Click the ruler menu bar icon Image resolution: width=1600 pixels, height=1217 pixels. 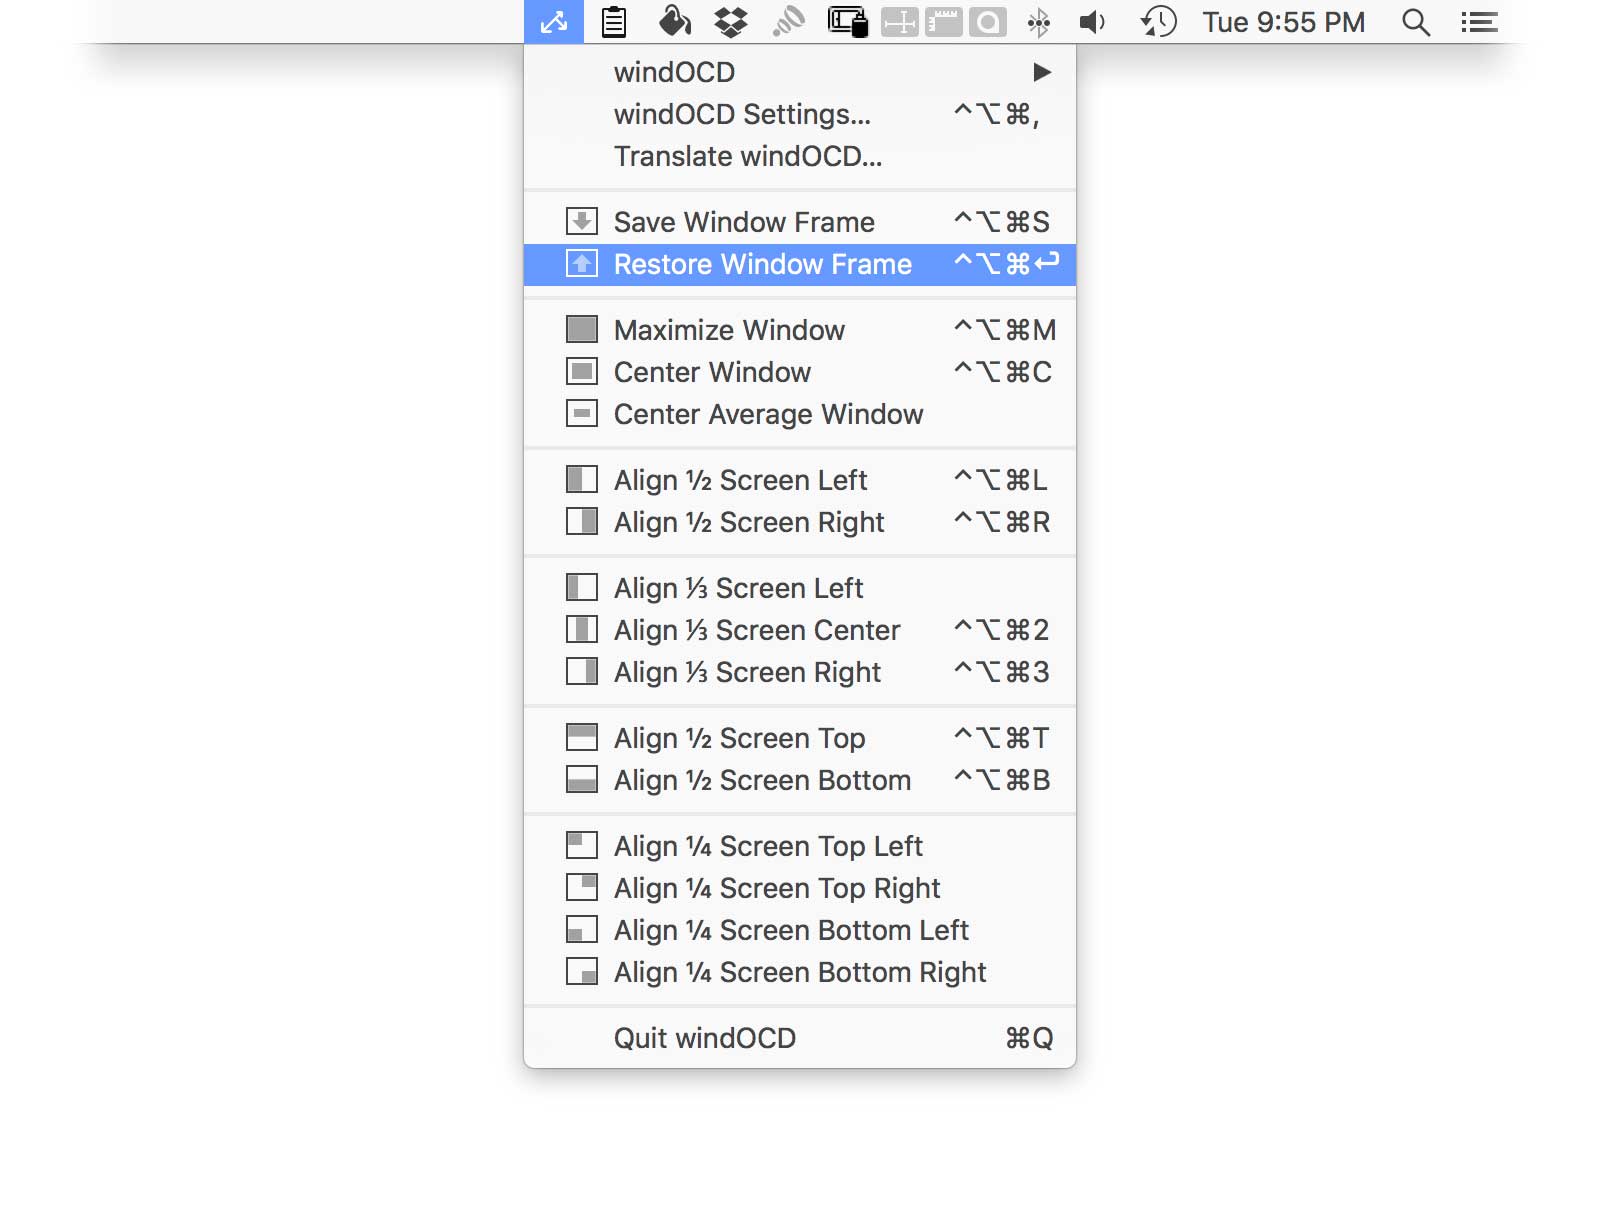coord(944,22)
